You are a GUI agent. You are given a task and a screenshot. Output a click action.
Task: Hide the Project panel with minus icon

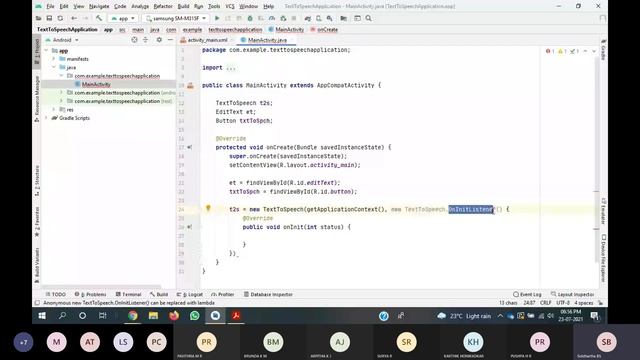tap(170, 40)
